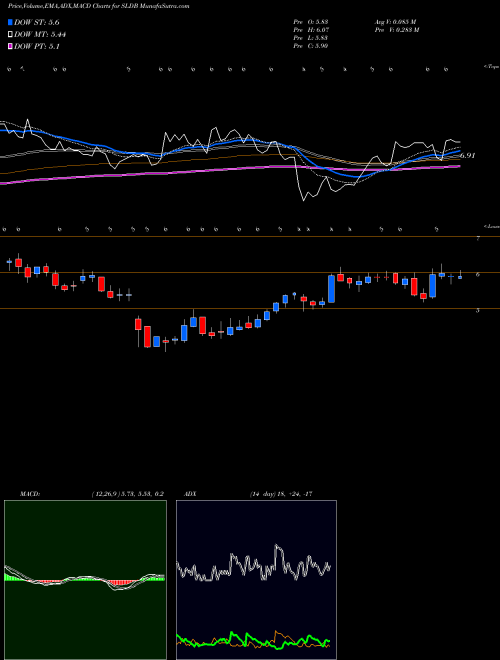Open the green MACD histogram chart panel
500x660 pixels.
point(85,580)
